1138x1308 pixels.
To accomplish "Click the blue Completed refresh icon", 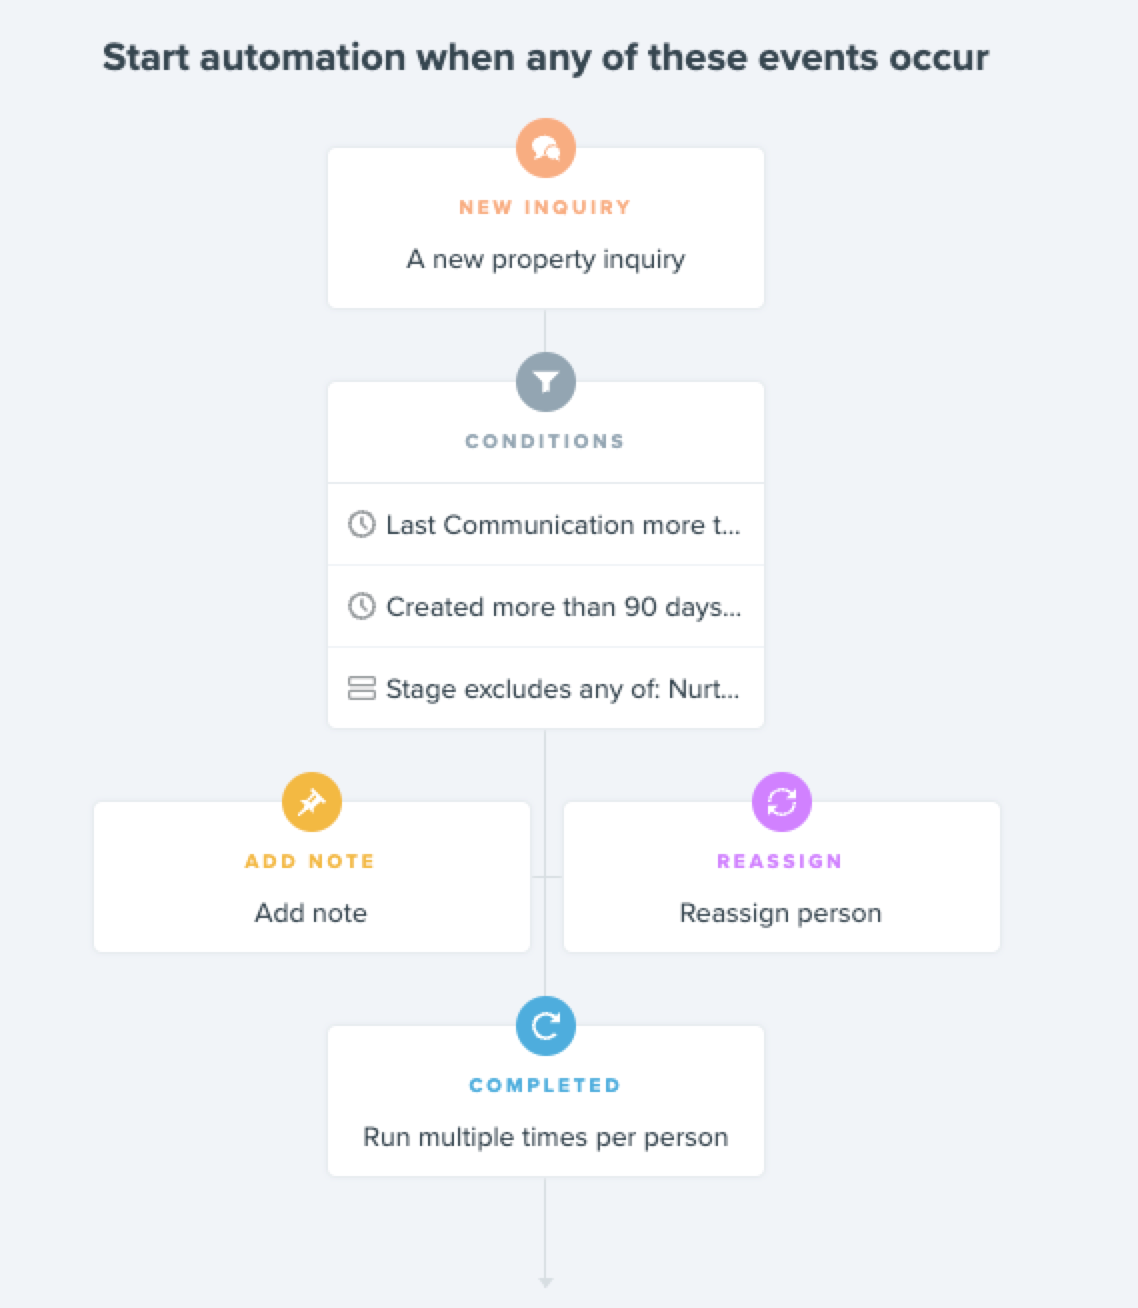I will (545, 1026).
